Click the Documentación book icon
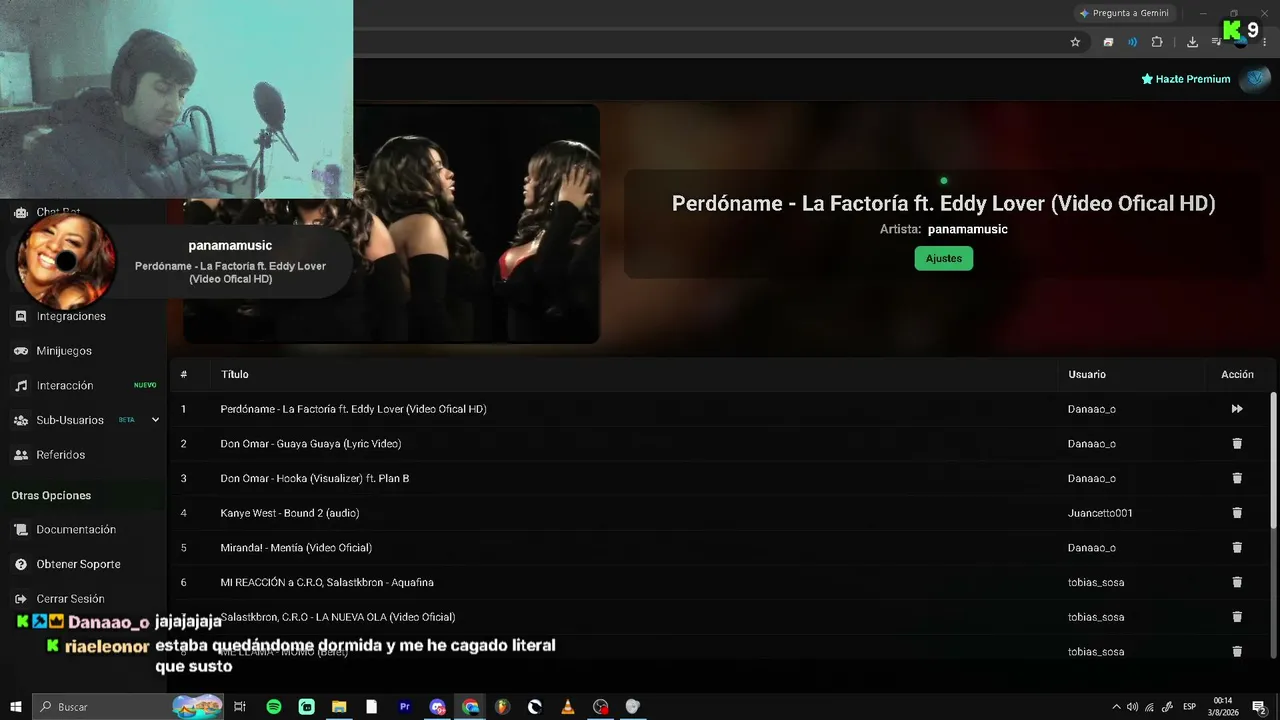Screen dimensions: 1280x720 pyautogui.click(x=20, y=529)
